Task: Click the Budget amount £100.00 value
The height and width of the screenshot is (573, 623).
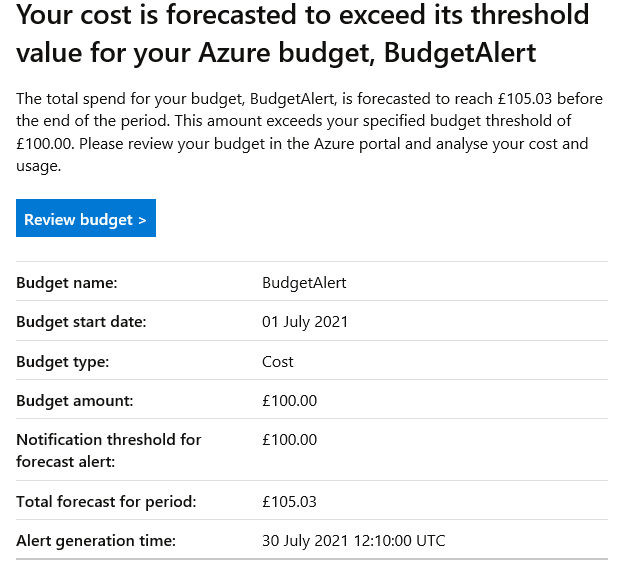Action: click(289, 401)
